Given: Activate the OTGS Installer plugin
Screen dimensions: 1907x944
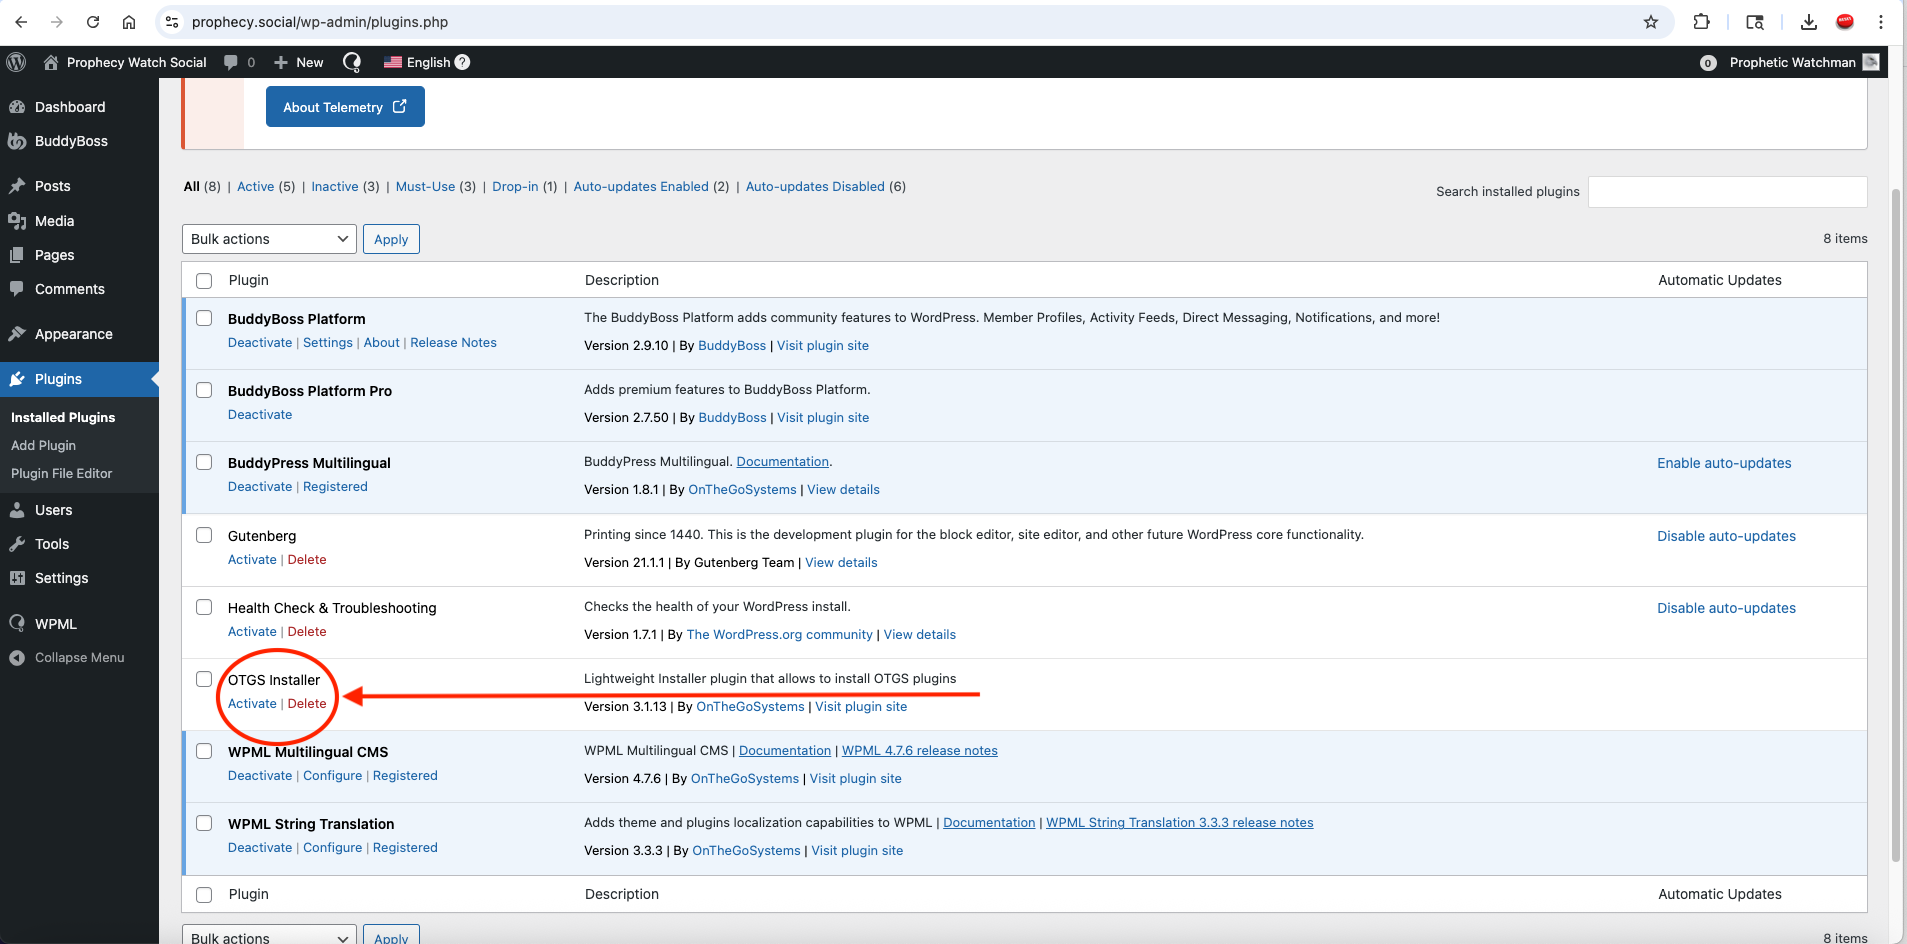Looking at the screenshot, I should click(252, 704).
